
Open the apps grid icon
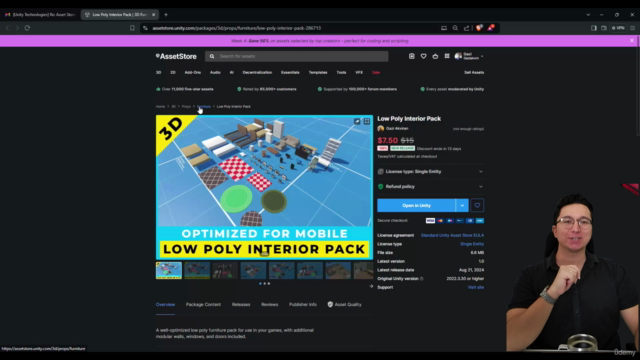coord(447,56)
